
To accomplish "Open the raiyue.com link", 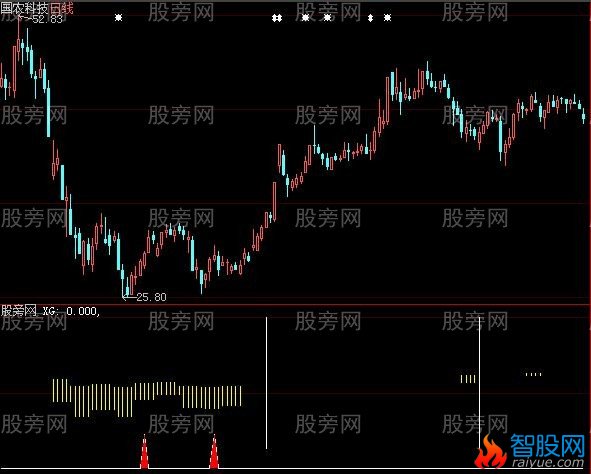I will (547, 462).
